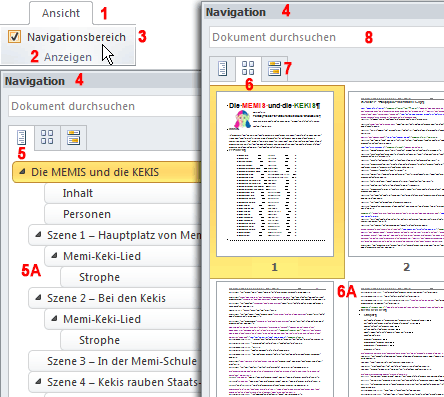Image resolution: width=444 pixels, height=397 pixels.
Task: Select page thumbnails icon in right Navigation pane
Action: pyautogui.click(x=248, y=68)
